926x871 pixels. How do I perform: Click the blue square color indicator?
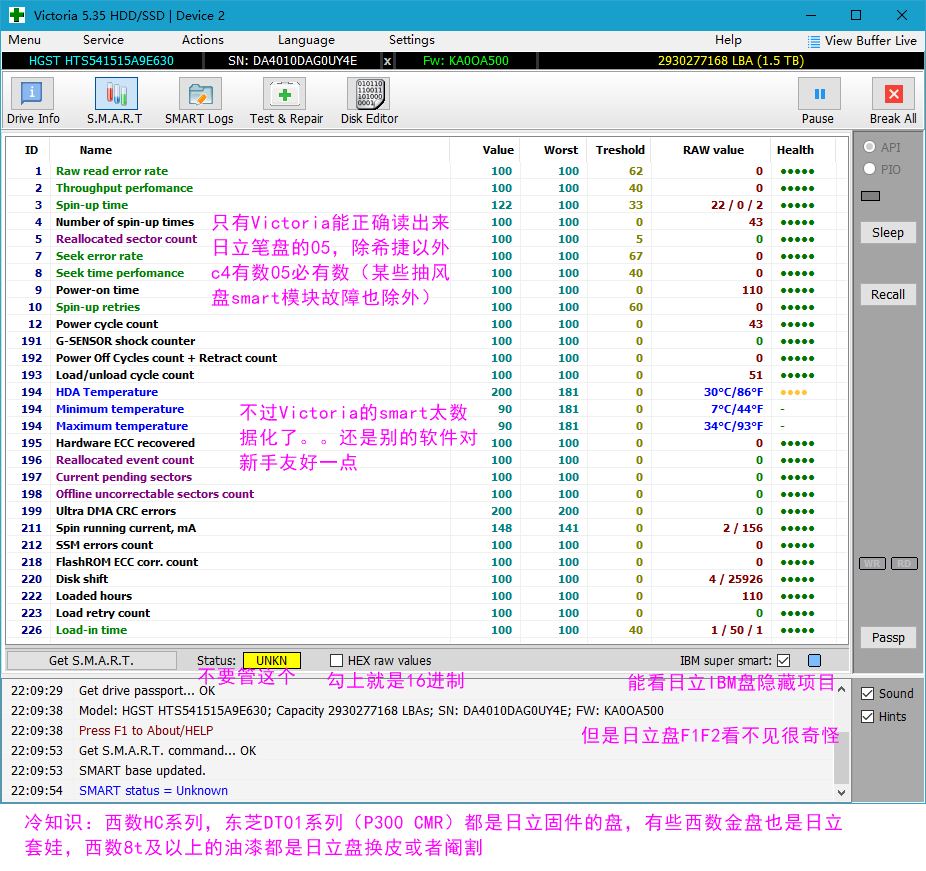tap(814, 660)
